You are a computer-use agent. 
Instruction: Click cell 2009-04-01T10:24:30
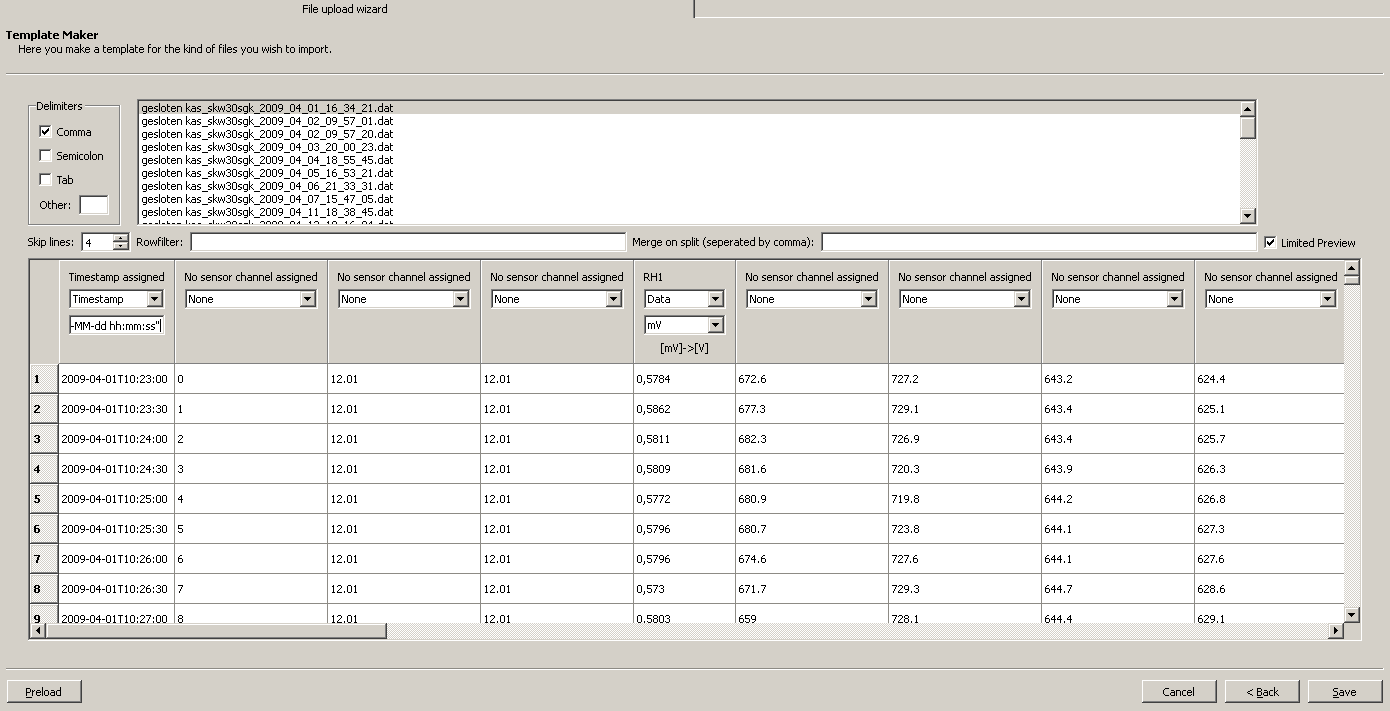coord(116,469)
